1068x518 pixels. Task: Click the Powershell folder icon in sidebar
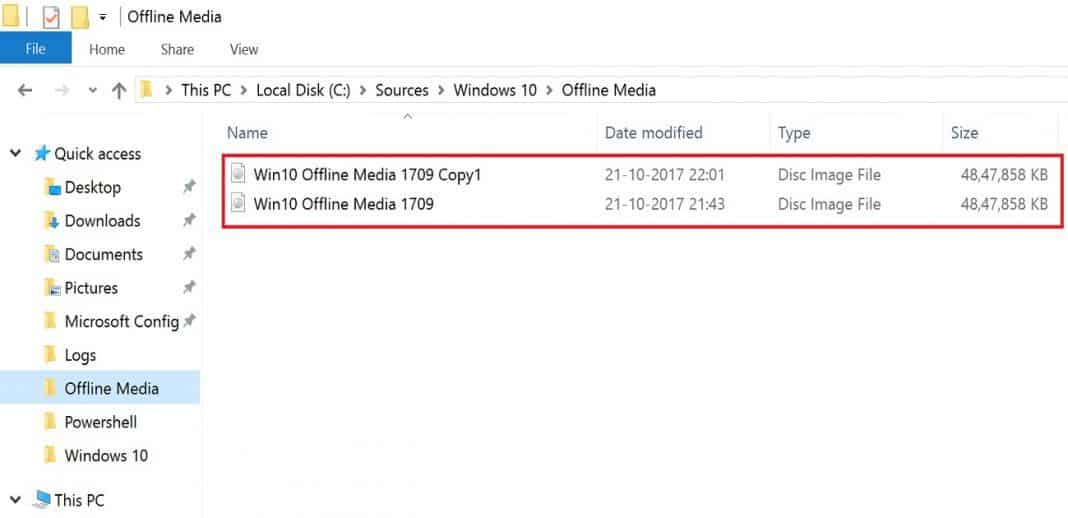coord(50,421)
